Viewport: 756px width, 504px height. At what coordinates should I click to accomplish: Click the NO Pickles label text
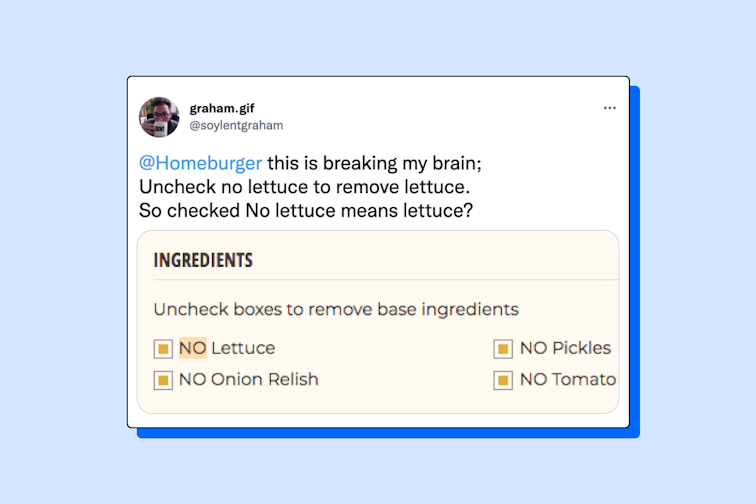565,348
